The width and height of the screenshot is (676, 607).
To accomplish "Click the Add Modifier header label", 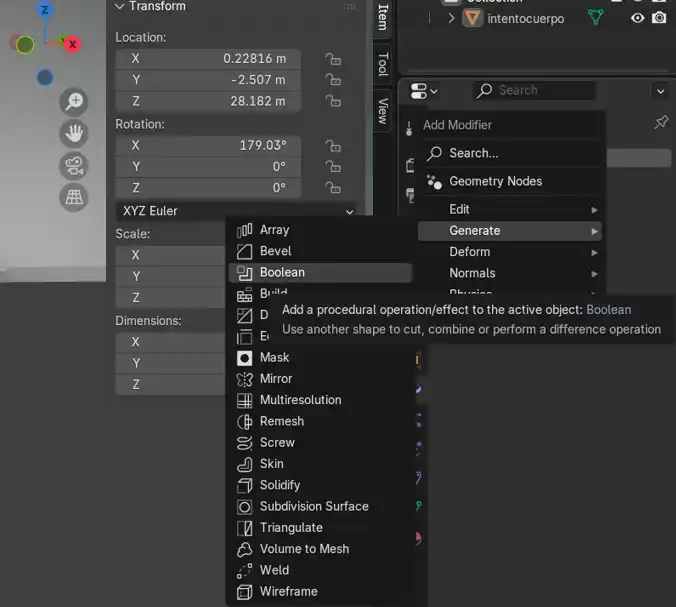I will [x=457, y=125].
